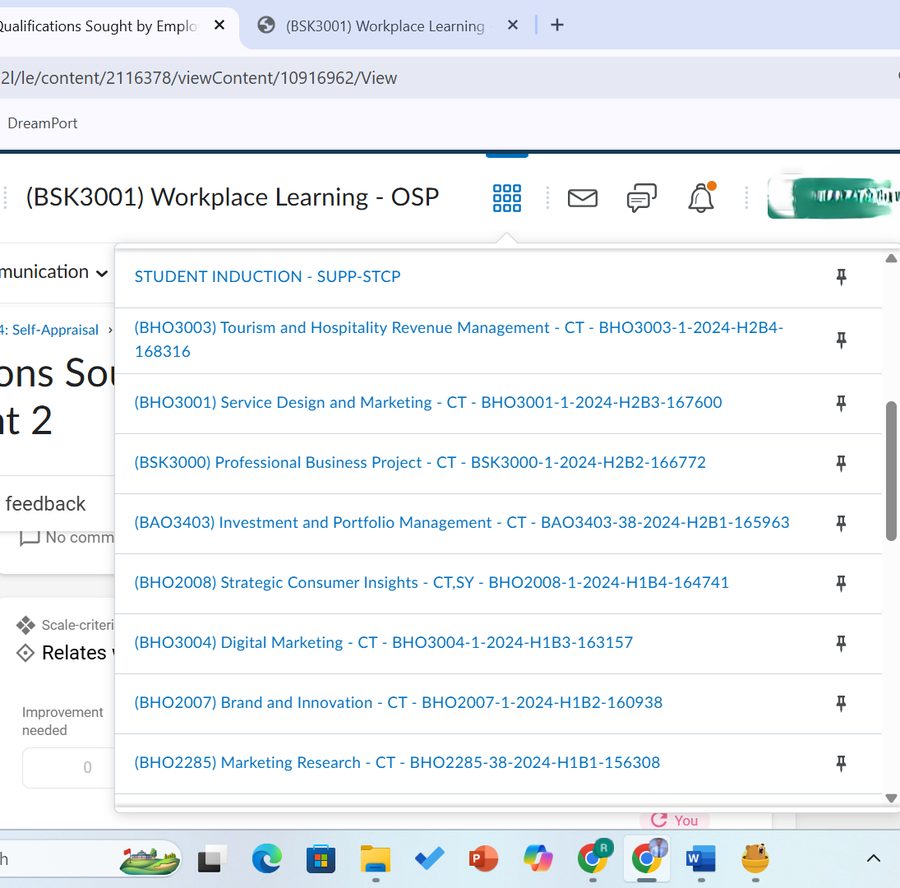Switch to the Qualifications Sought by Employers tab
The width and height of the screenshot is (900, 888).
pos(98,26)
